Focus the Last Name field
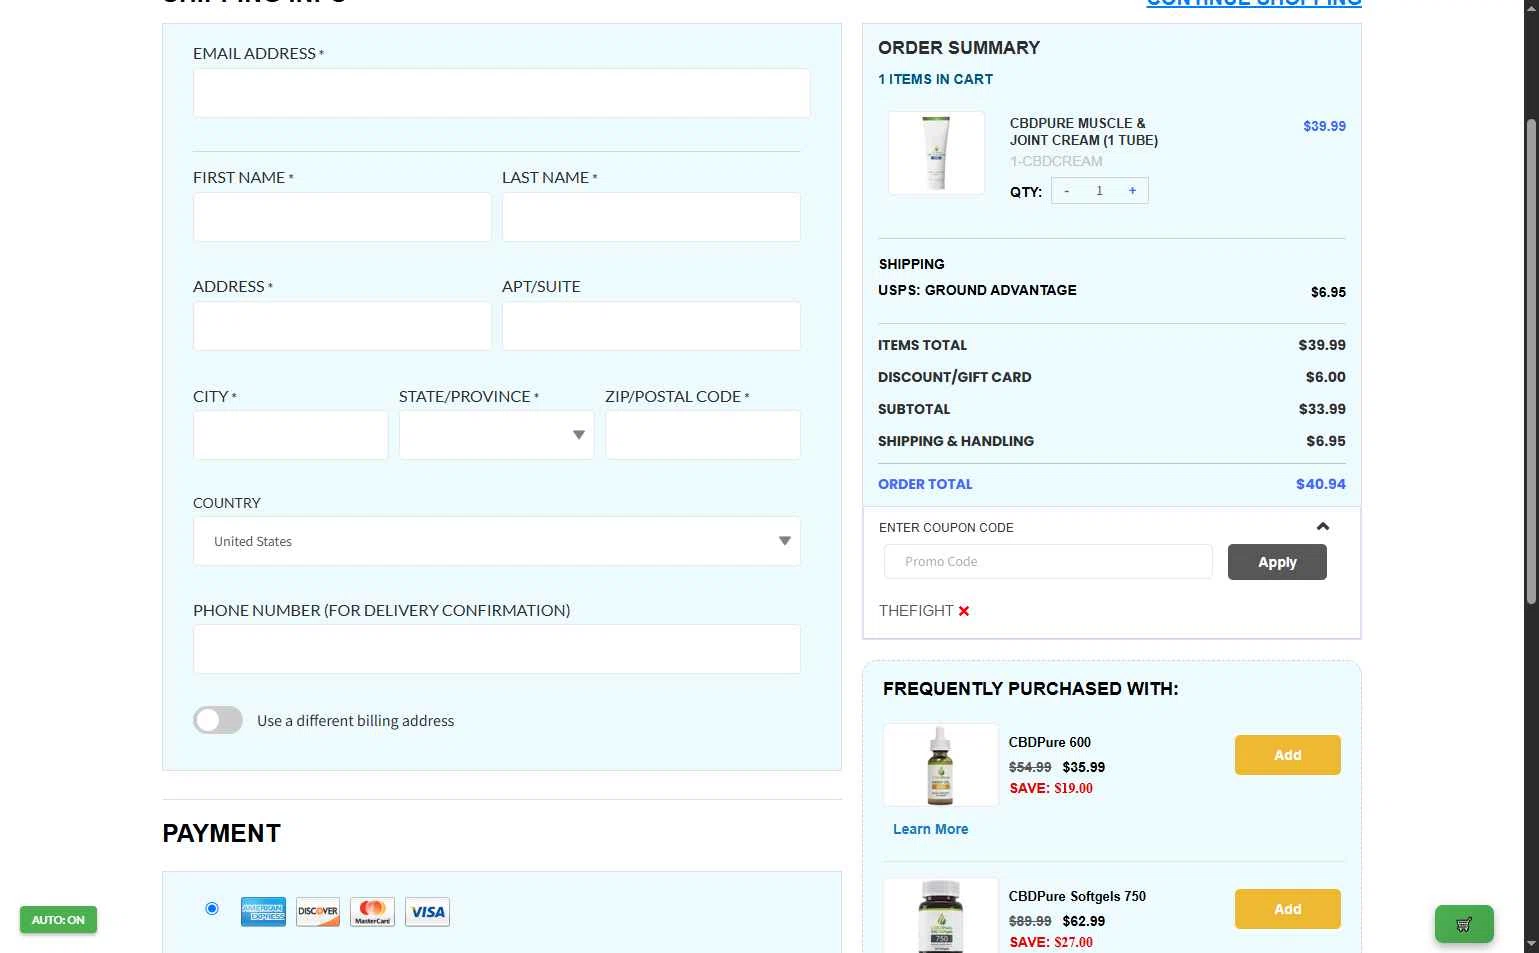 coord(651,217)
